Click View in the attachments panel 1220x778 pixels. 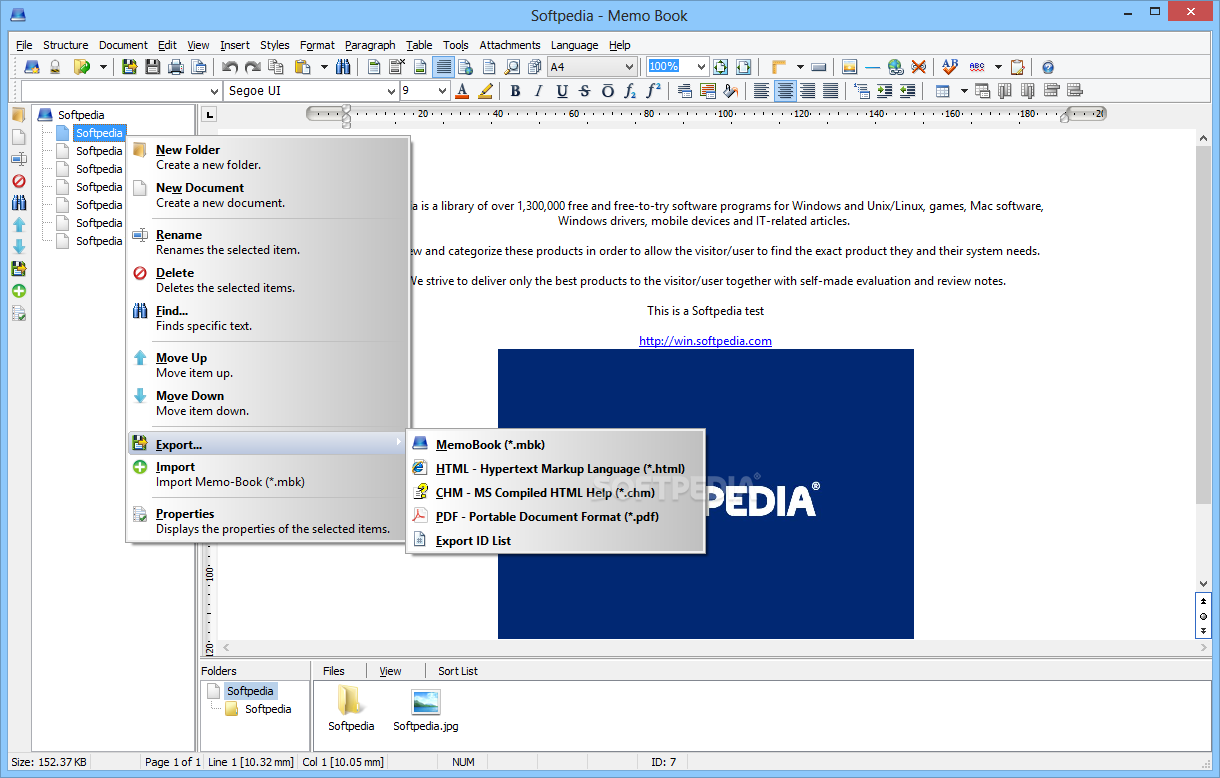(x=390, y=671)
